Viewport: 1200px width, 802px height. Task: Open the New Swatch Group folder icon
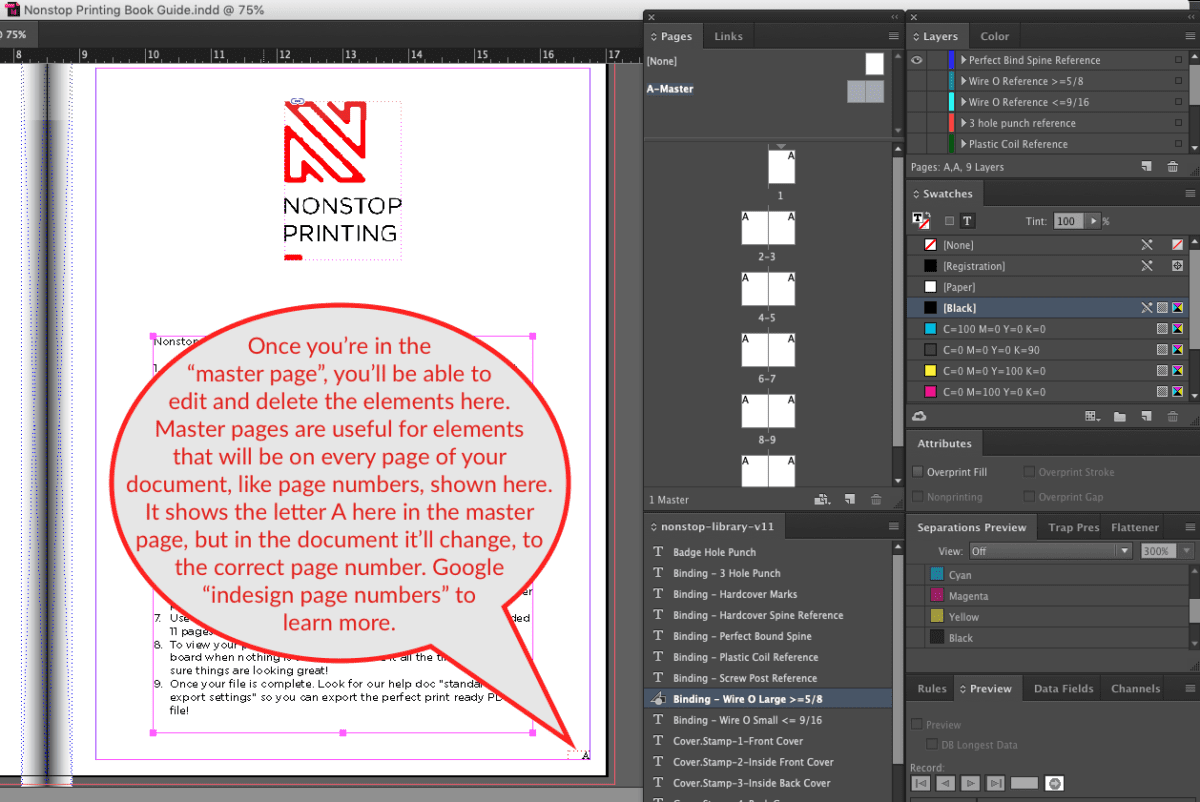(1120, 416)
